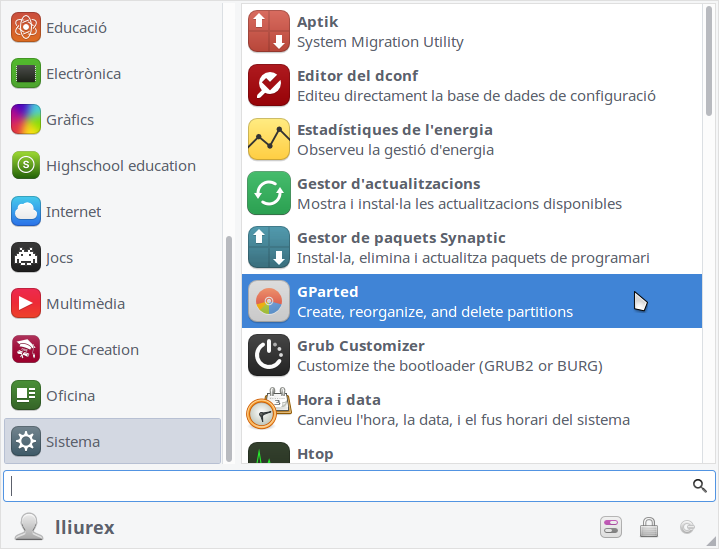Open the ODE Creation category
The width and height of the screenshot is (719, 549).
tap(92, 350)
